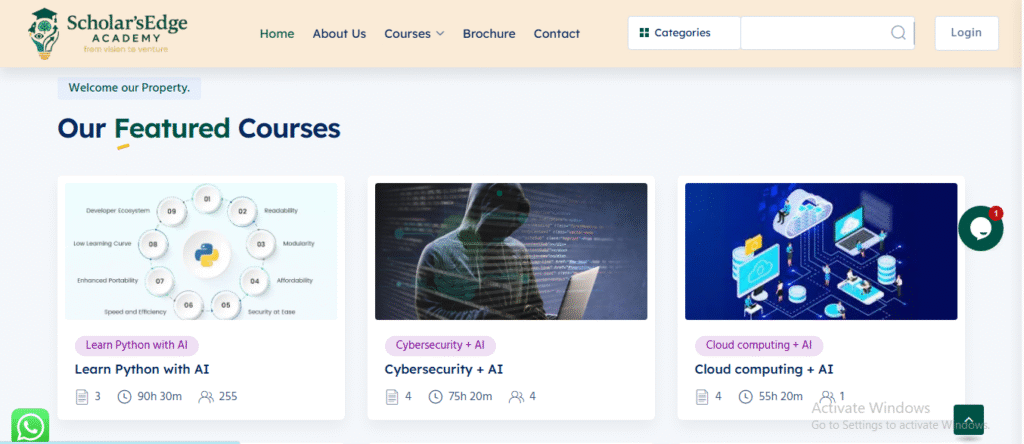Select the Brochure menu item

click(489, 33)
